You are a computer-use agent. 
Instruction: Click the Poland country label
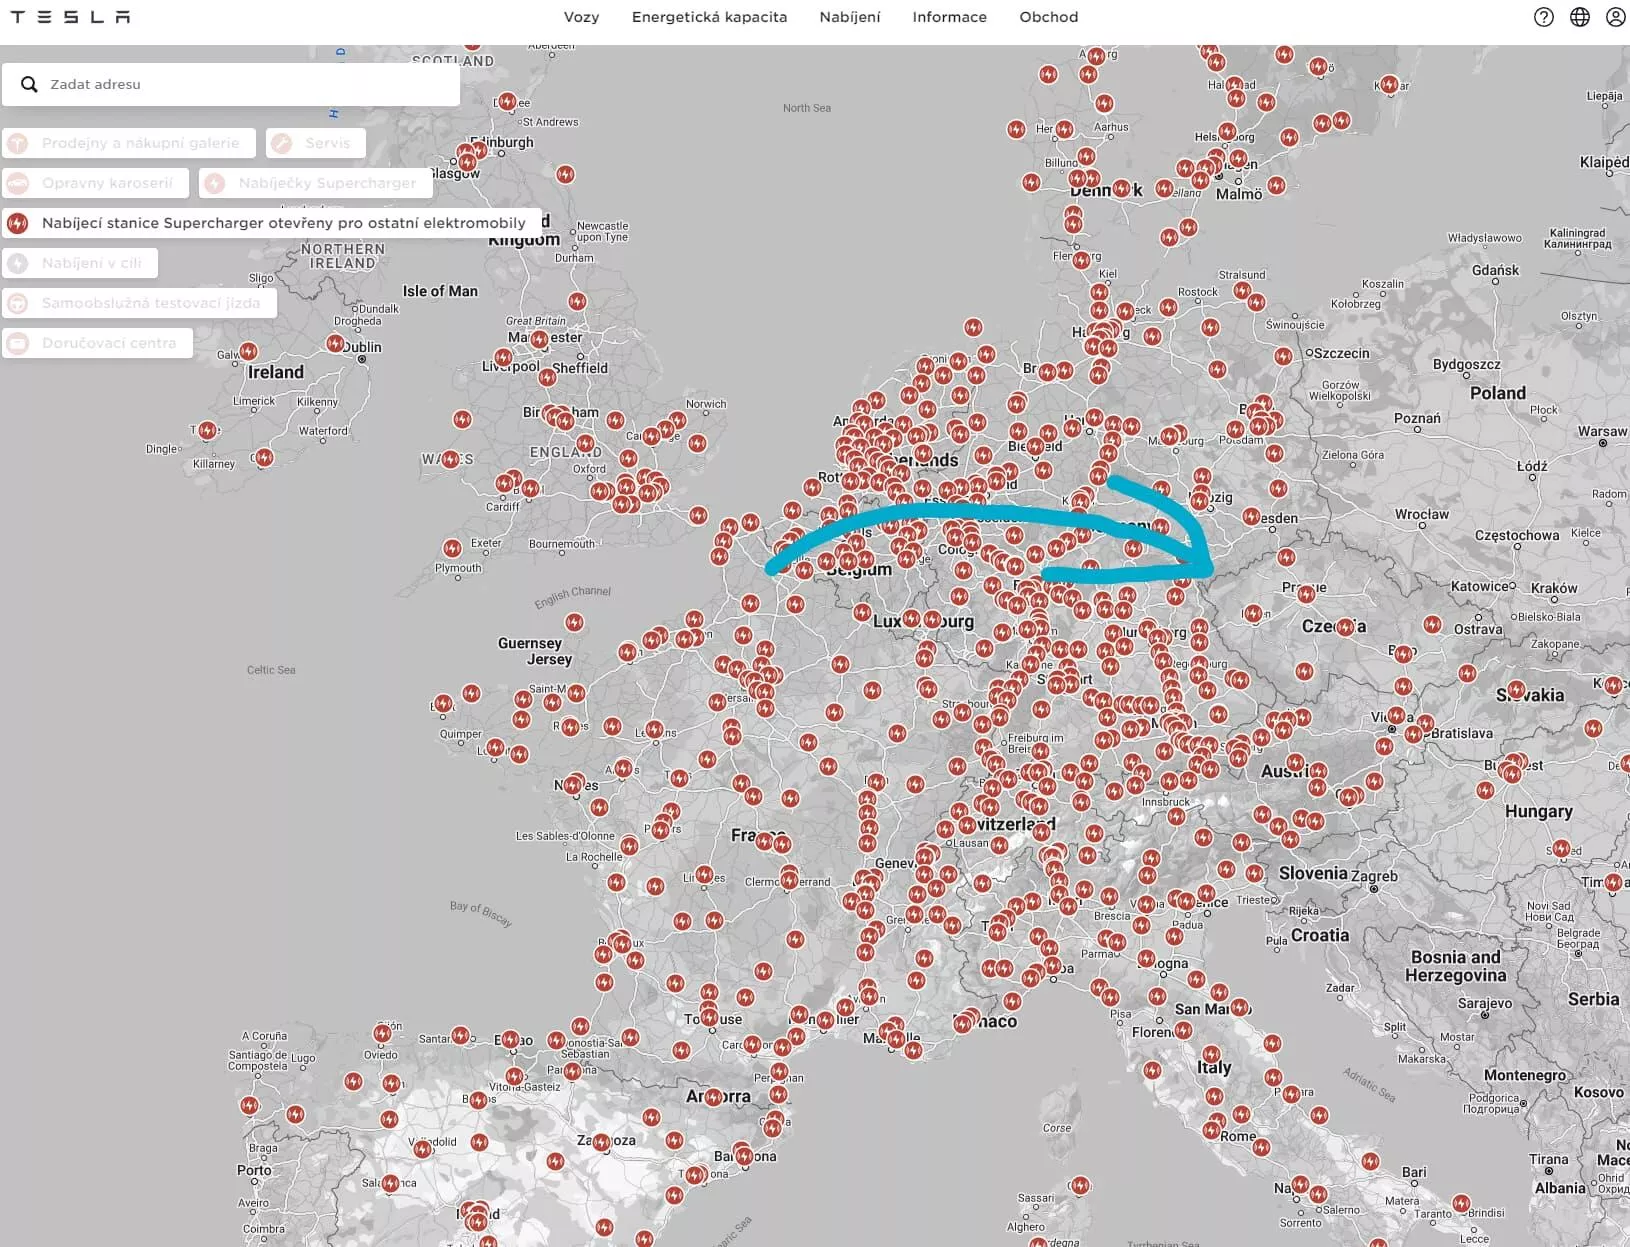click(x=1498, y=393)
